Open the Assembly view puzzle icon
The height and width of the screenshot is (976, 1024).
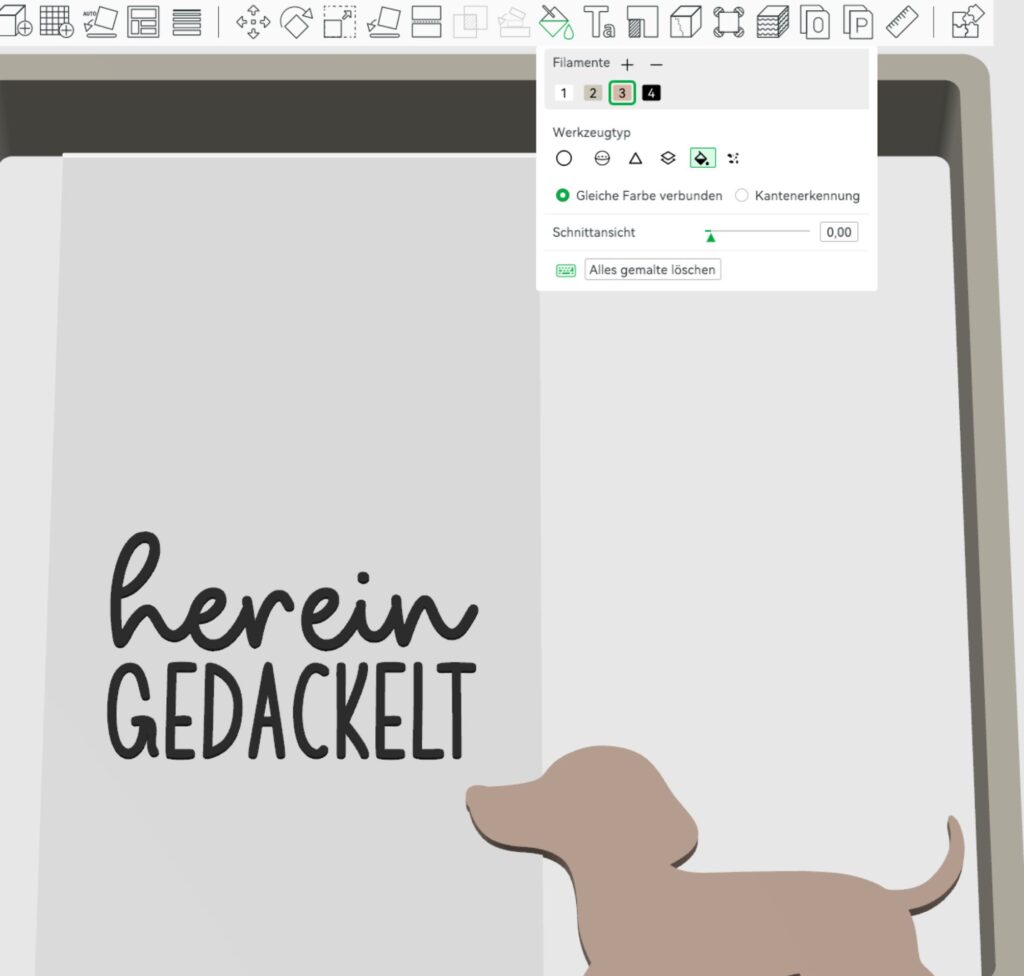click(967, 21)
